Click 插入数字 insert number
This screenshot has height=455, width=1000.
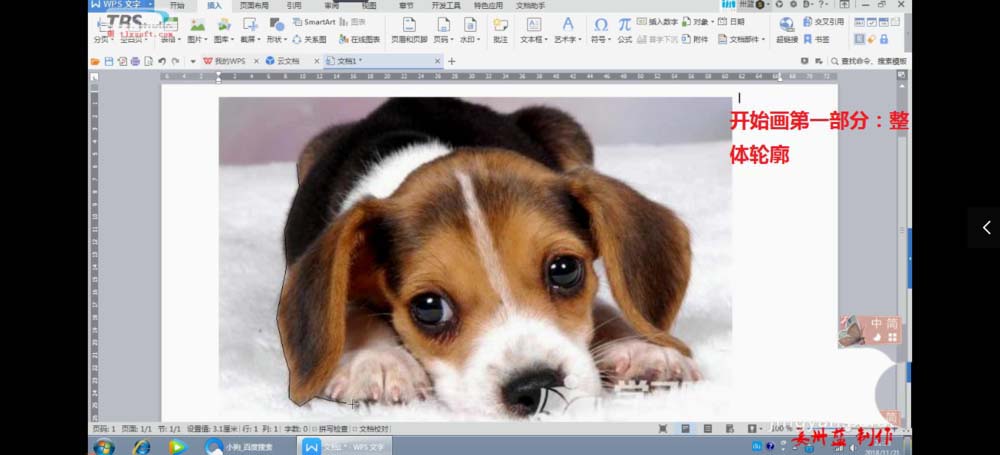click(657, 22)
